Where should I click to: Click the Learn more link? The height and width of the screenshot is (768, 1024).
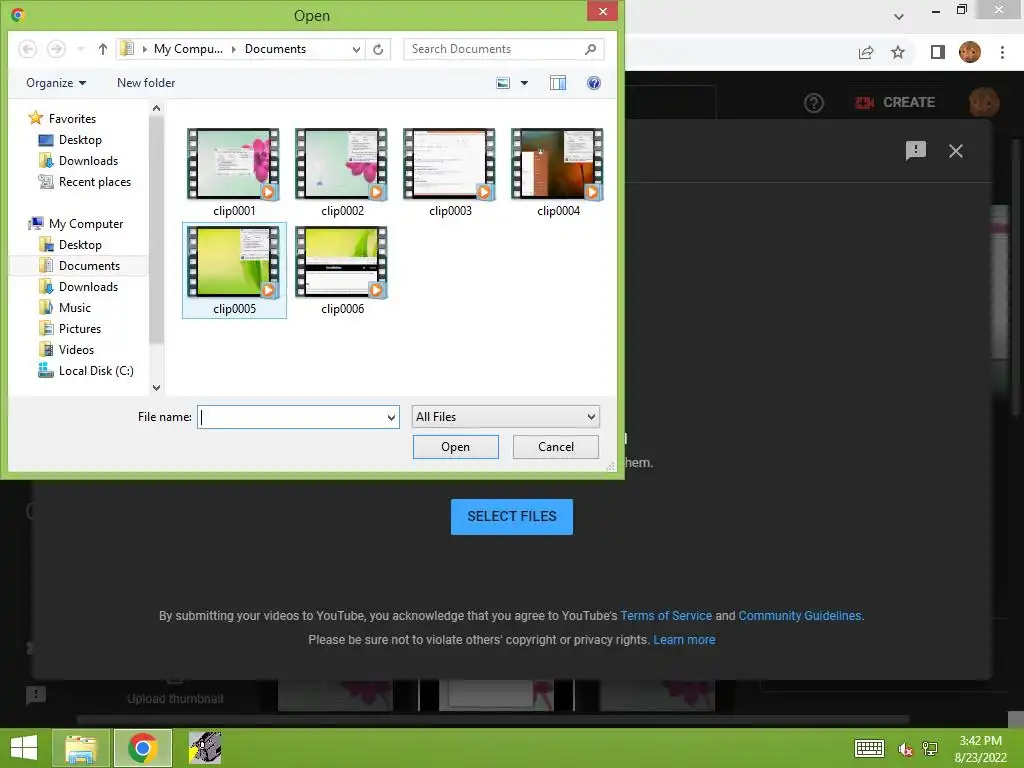684,640
